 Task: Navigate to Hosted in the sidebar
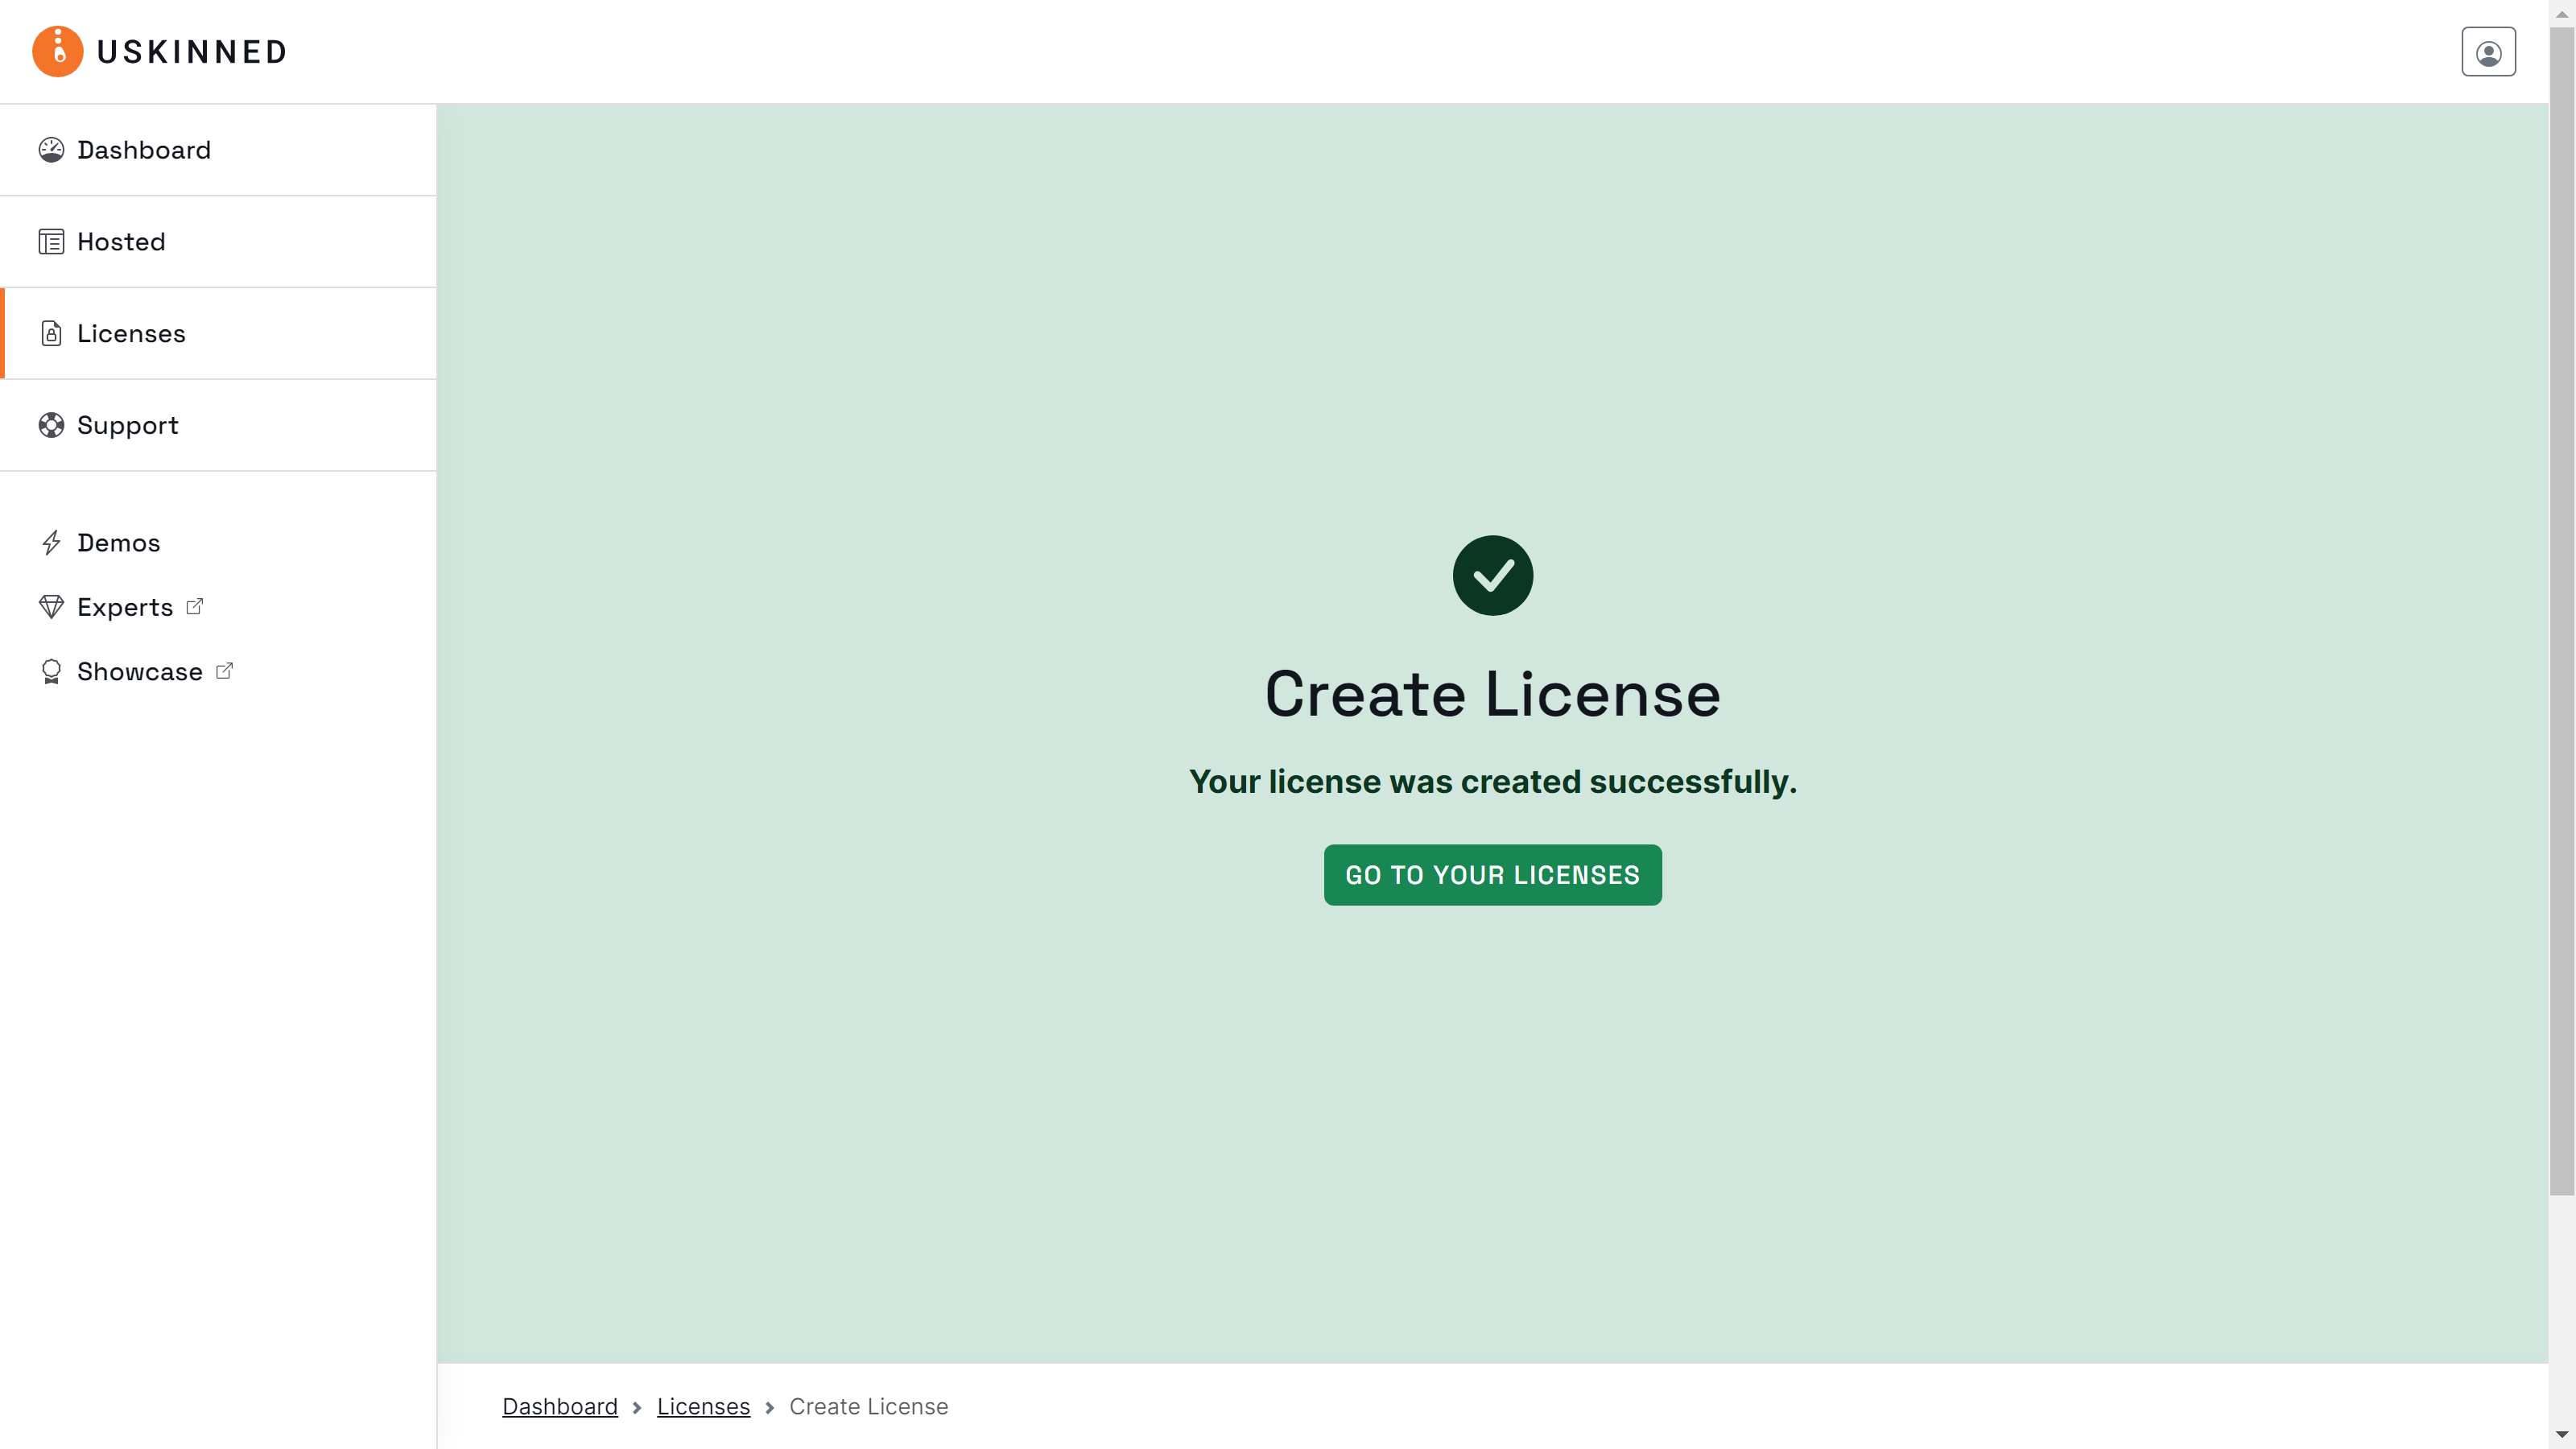point(121,241)
